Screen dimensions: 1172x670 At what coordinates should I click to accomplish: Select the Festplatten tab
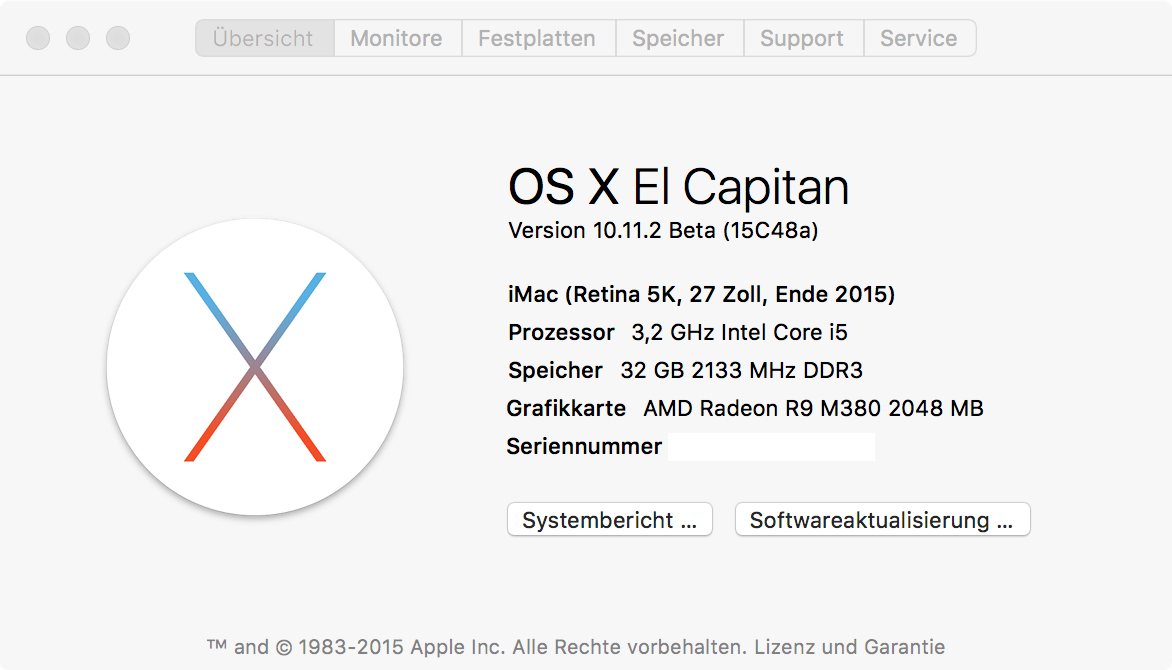point(537,39)
